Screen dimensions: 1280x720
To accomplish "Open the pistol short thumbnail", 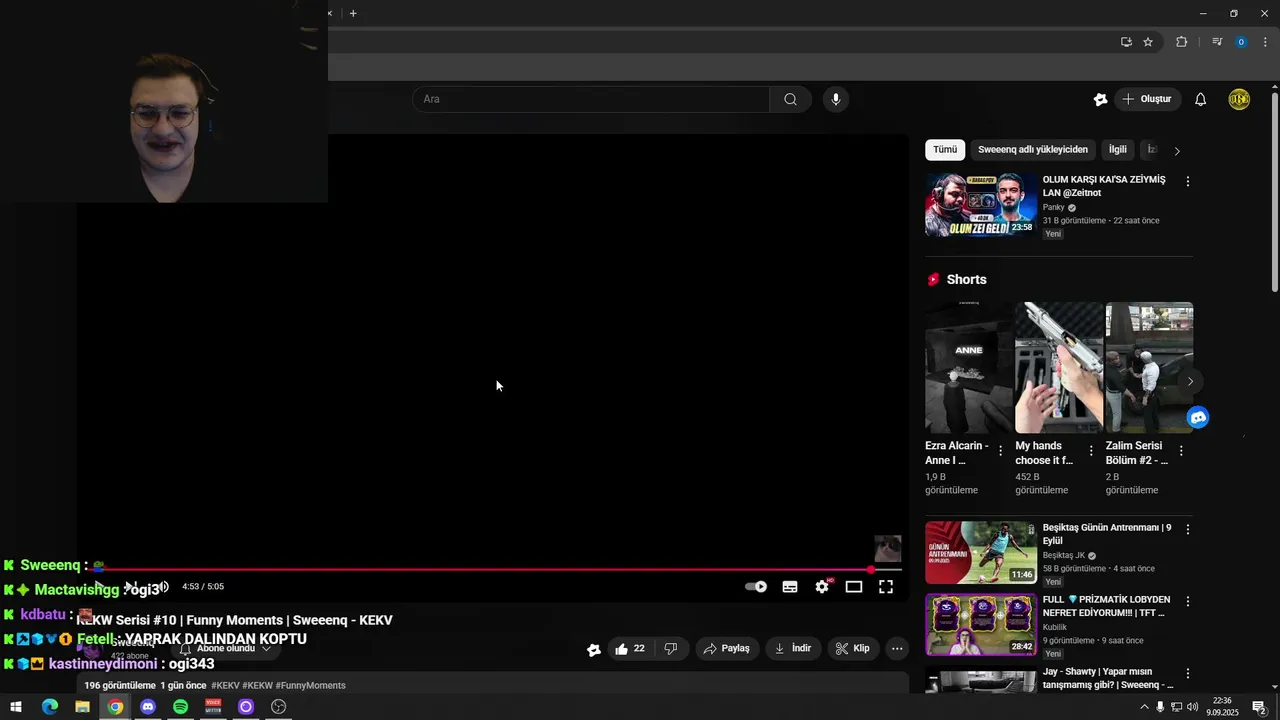I will (1059, 367).
